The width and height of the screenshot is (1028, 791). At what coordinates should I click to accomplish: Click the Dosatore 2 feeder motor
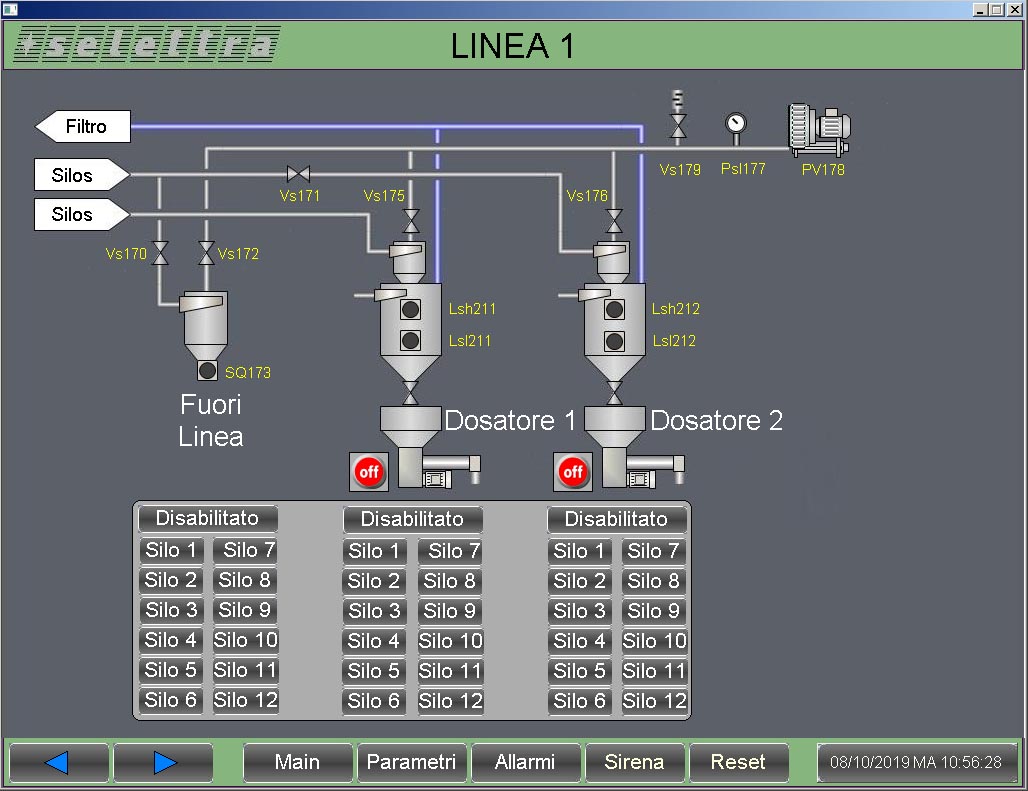(x=641, y=478)
